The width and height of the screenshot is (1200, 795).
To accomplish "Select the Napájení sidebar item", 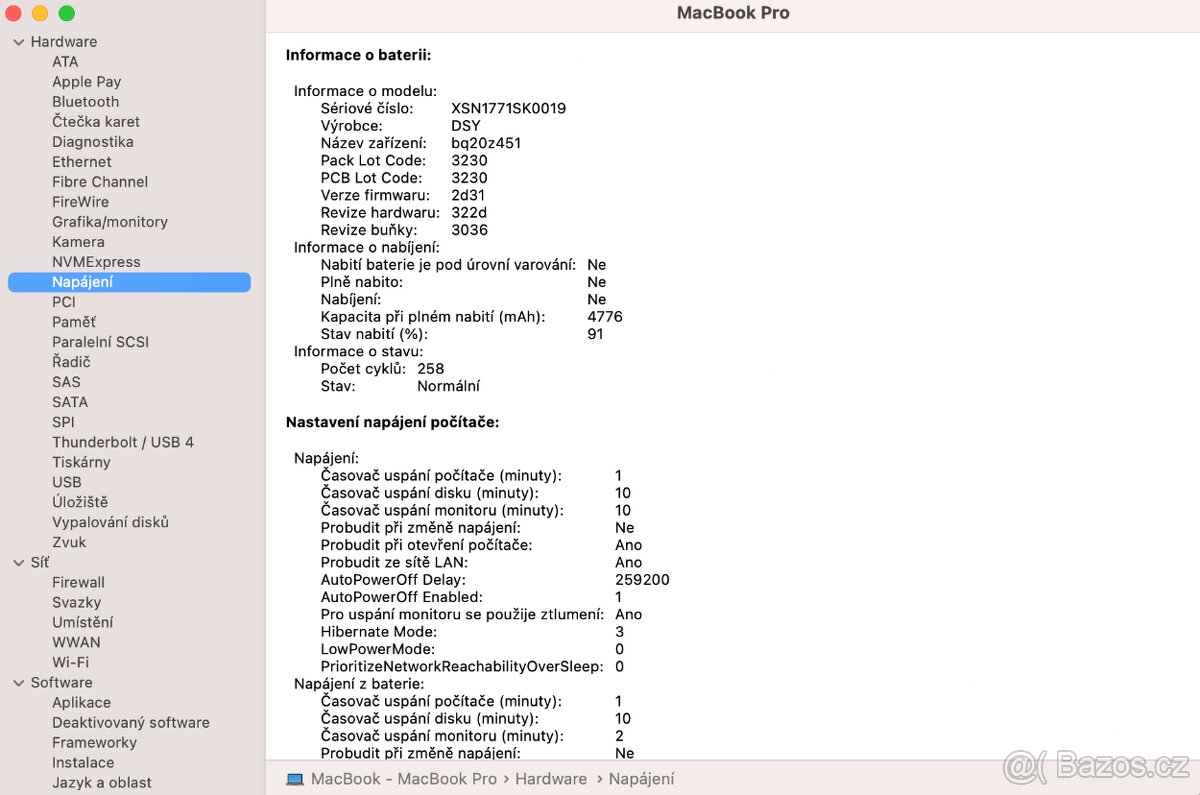I will [82, 282].
